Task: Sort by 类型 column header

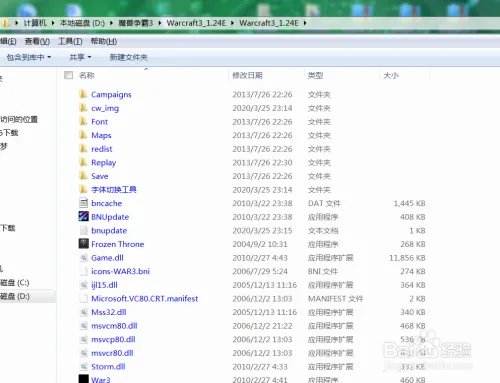Action: [315, 75]
